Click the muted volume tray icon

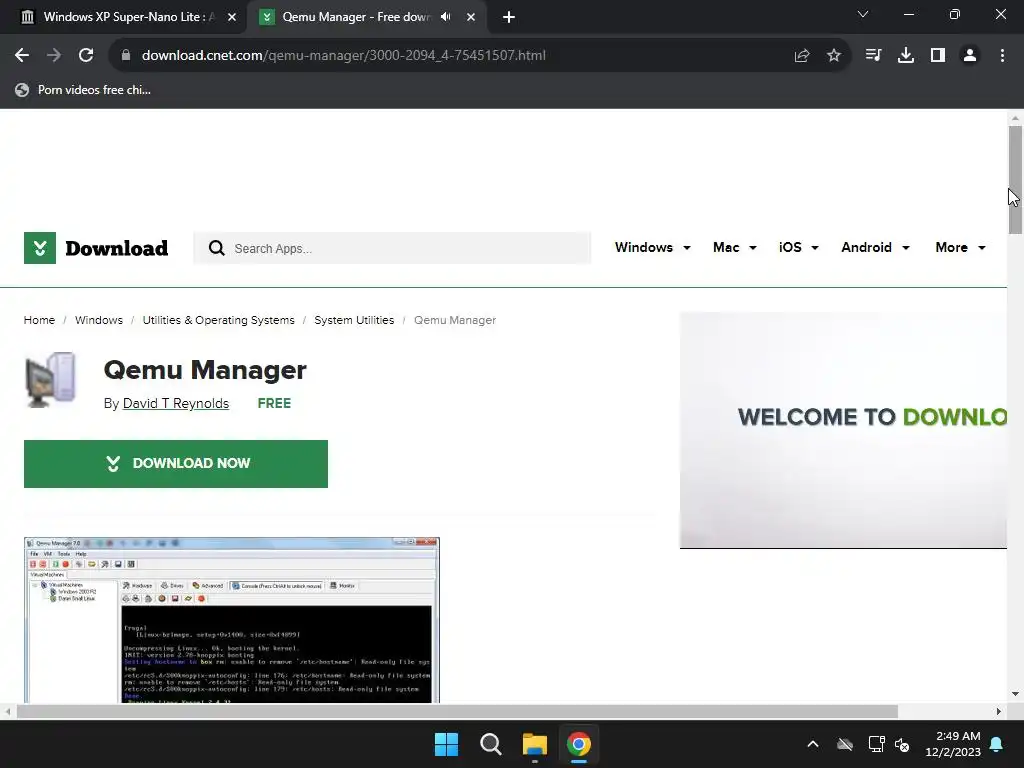[903, 744]
